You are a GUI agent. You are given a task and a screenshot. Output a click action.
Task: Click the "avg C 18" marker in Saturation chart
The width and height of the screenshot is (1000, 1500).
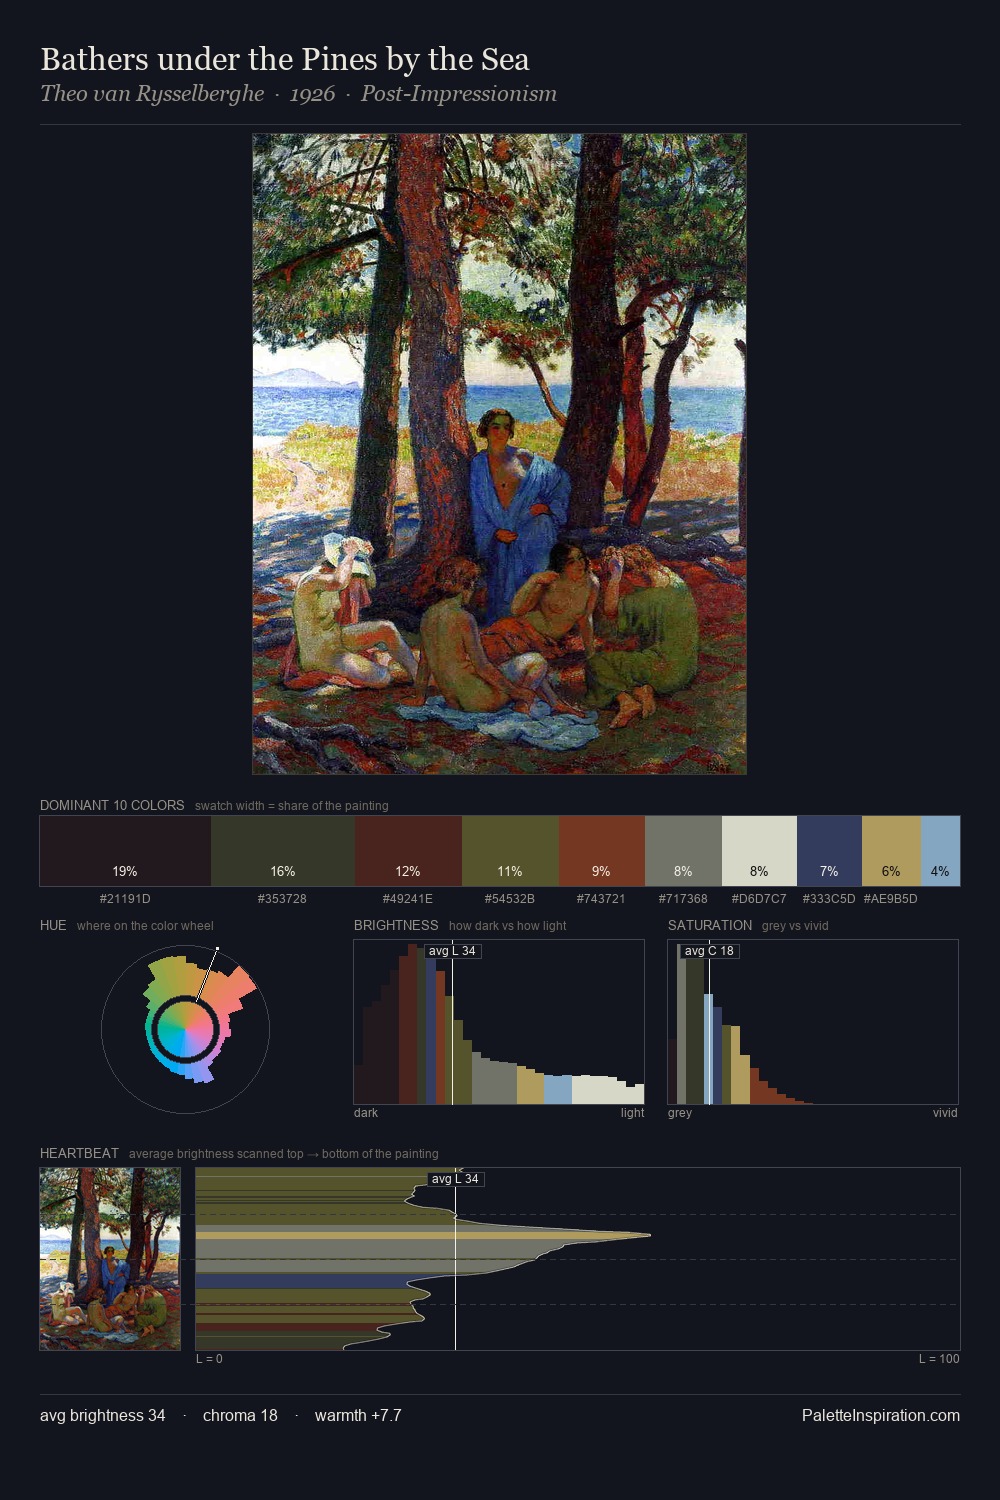(709, 951)
